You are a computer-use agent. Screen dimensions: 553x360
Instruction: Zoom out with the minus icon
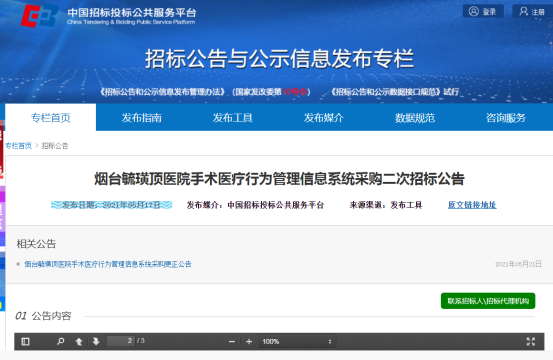click(x=232, y=341)
